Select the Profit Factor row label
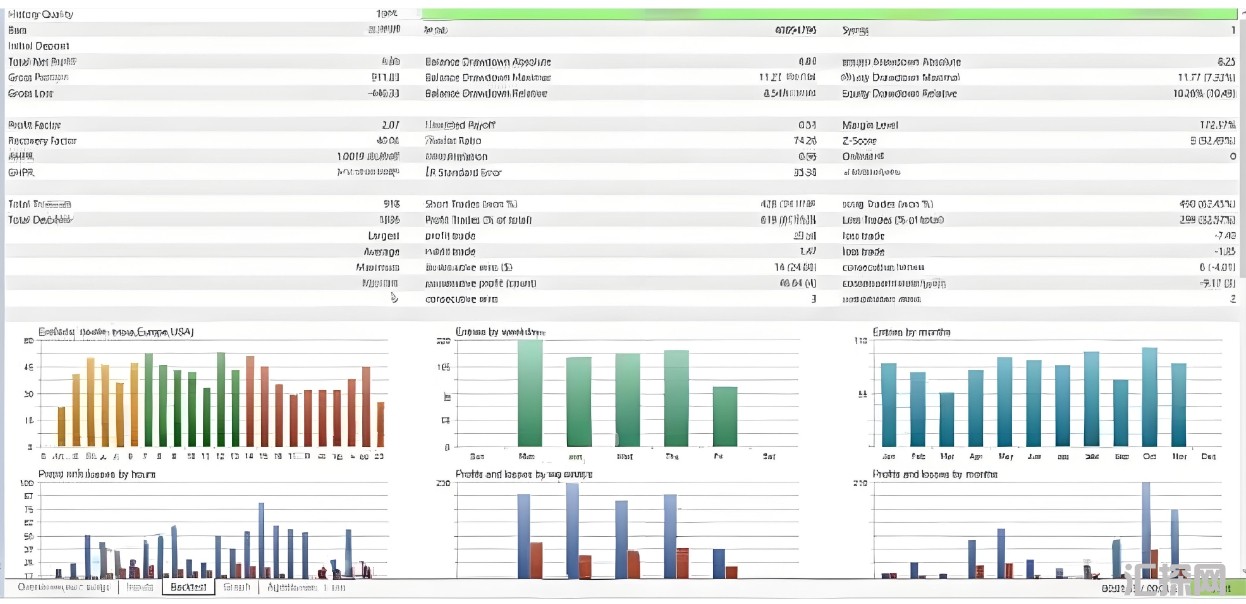 35,125
